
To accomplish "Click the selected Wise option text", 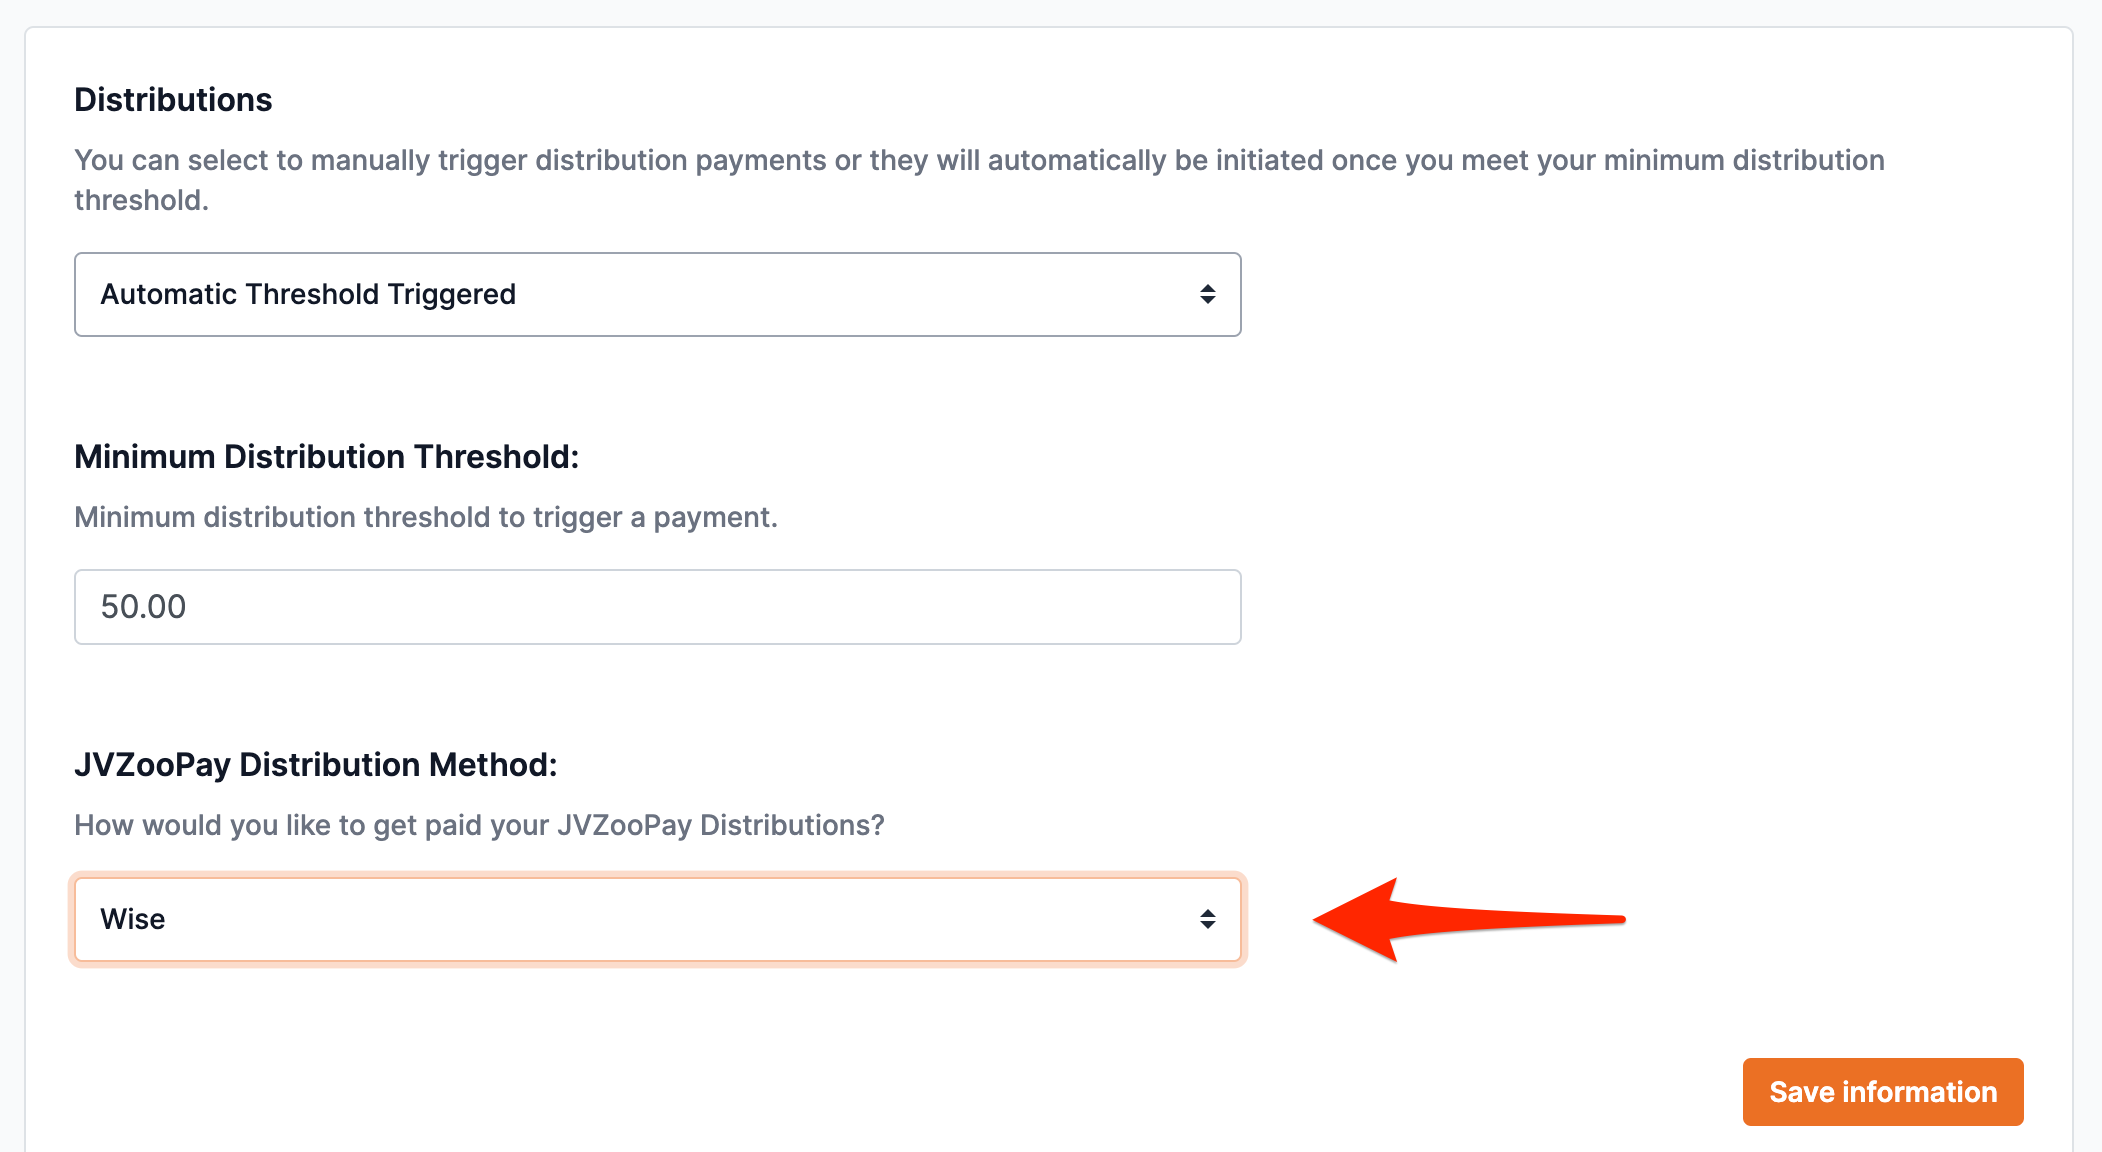I will pos(133,919).
